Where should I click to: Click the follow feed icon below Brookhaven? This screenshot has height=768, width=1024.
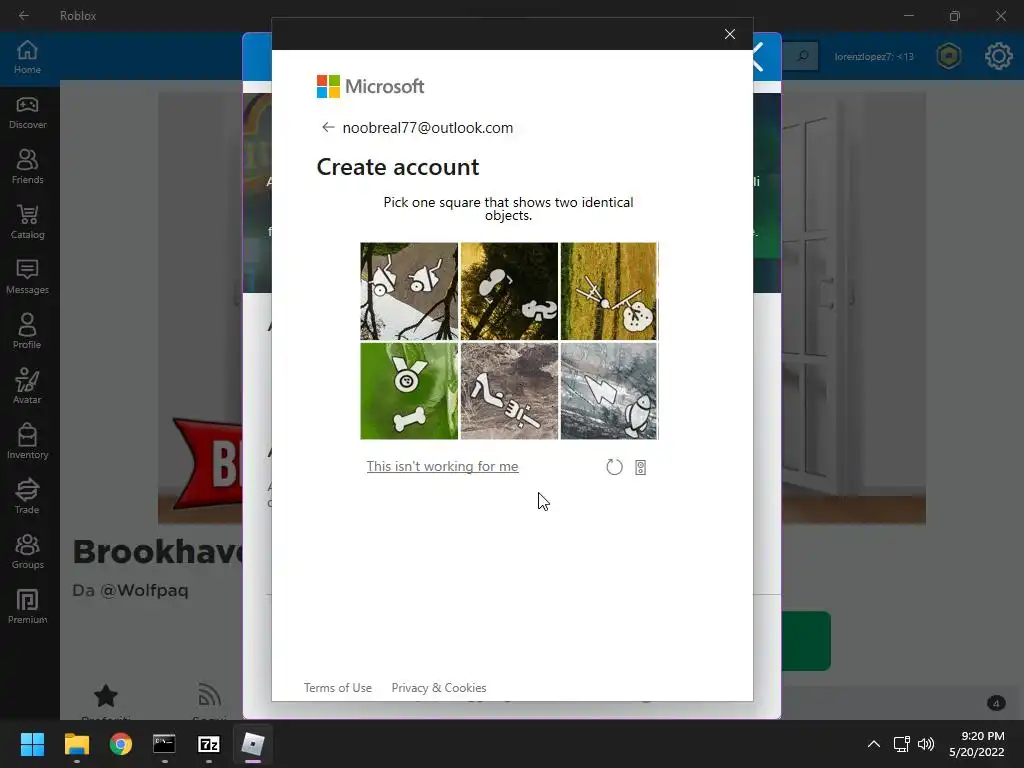point(209,695)
